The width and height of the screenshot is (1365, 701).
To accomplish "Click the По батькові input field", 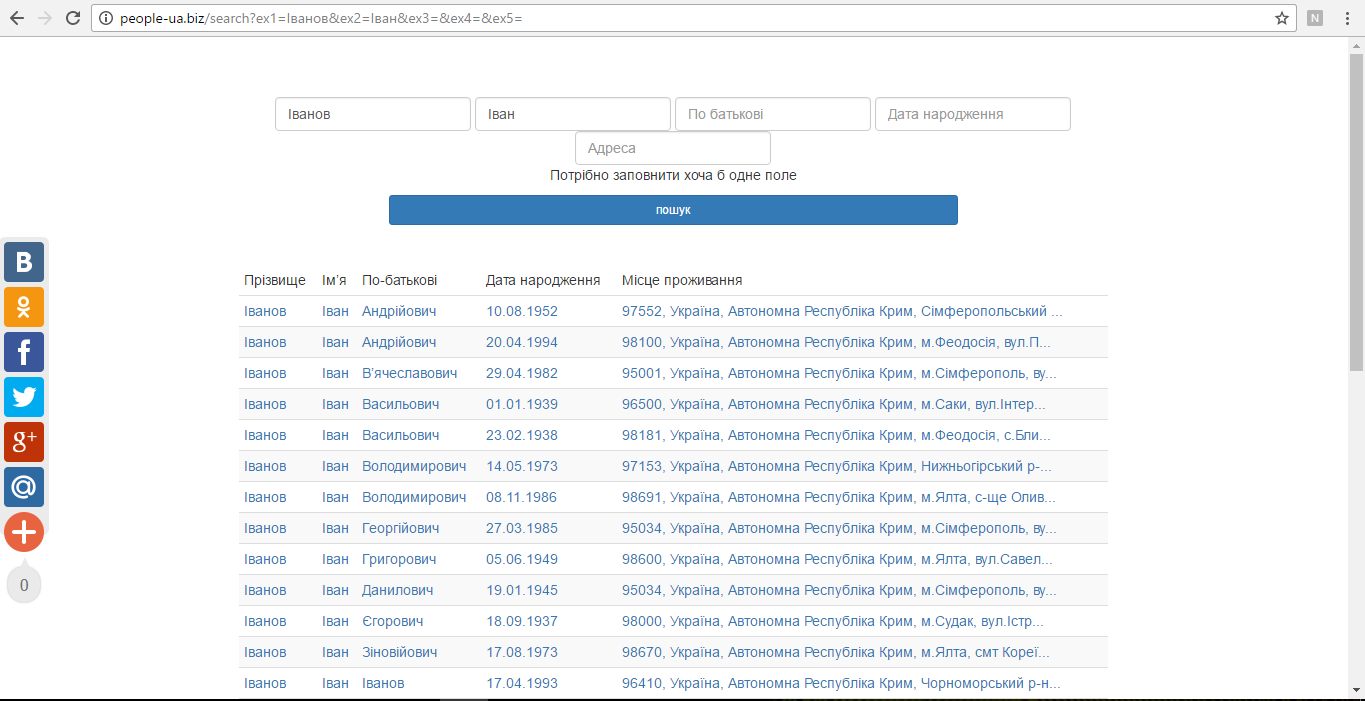I will coord(772,114).
